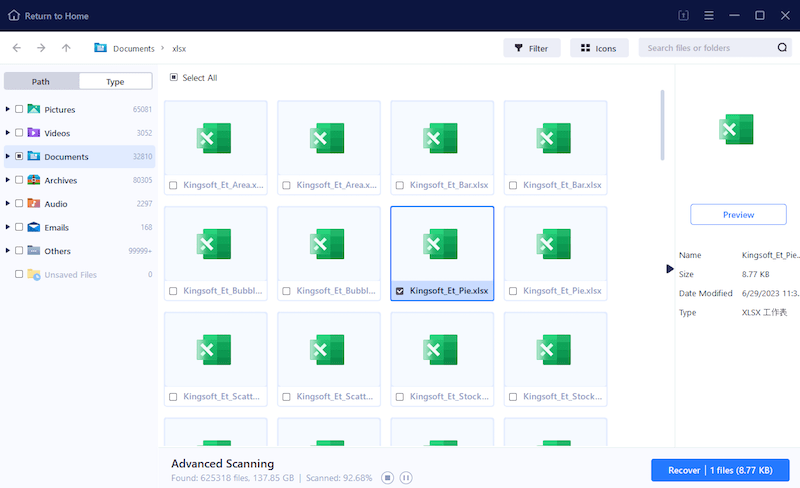Click the Return to Home icon
Image resolution: width=800 pixels, height=488 pixels.
pos(14,15)
